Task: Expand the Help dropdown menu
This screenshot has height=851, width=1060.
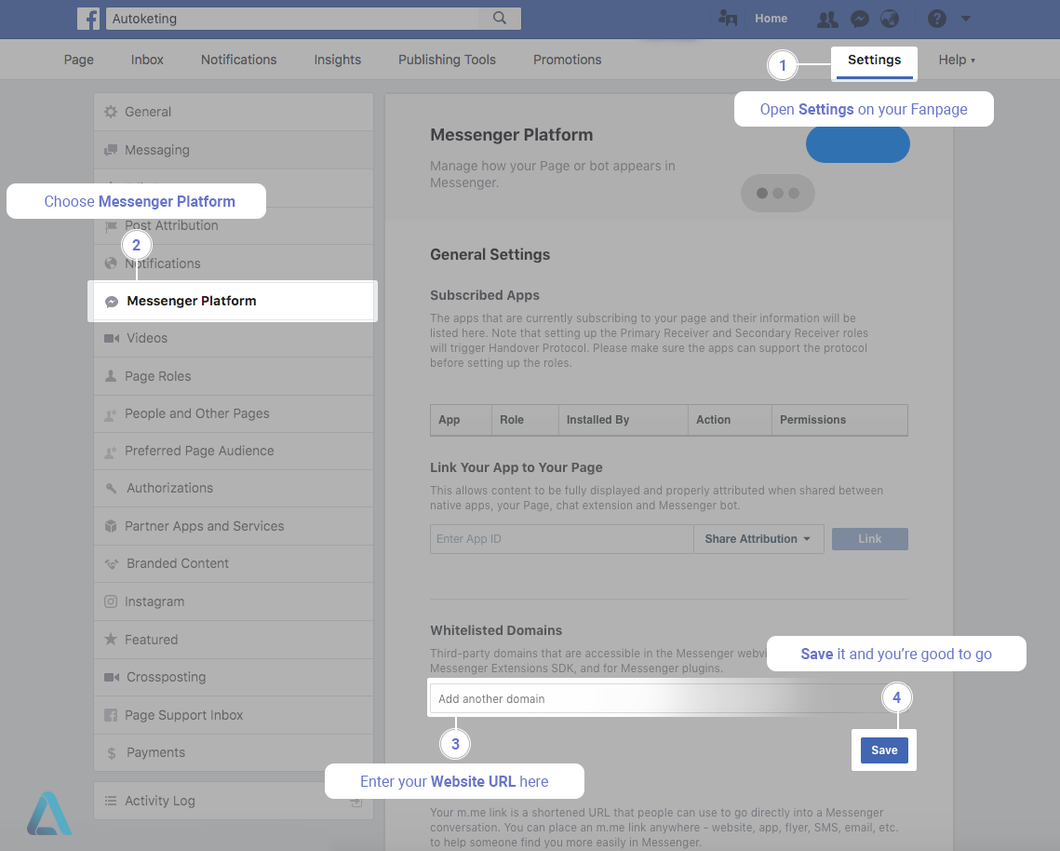Action: (x=956, y=60)
